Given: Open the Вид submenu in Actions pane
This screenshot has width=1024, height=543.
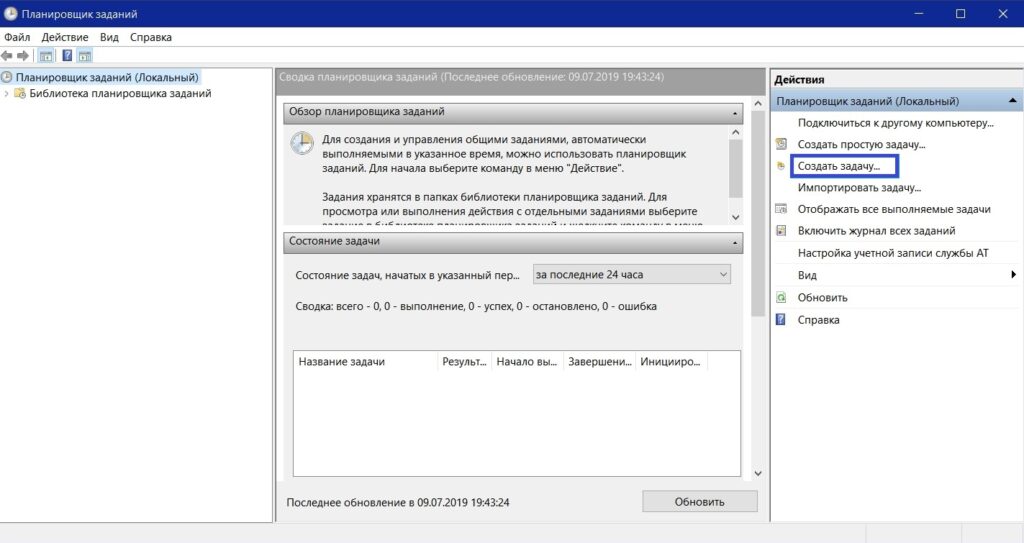Looking at the screenshot, I should pyautogui.click(x=897, y=275).
